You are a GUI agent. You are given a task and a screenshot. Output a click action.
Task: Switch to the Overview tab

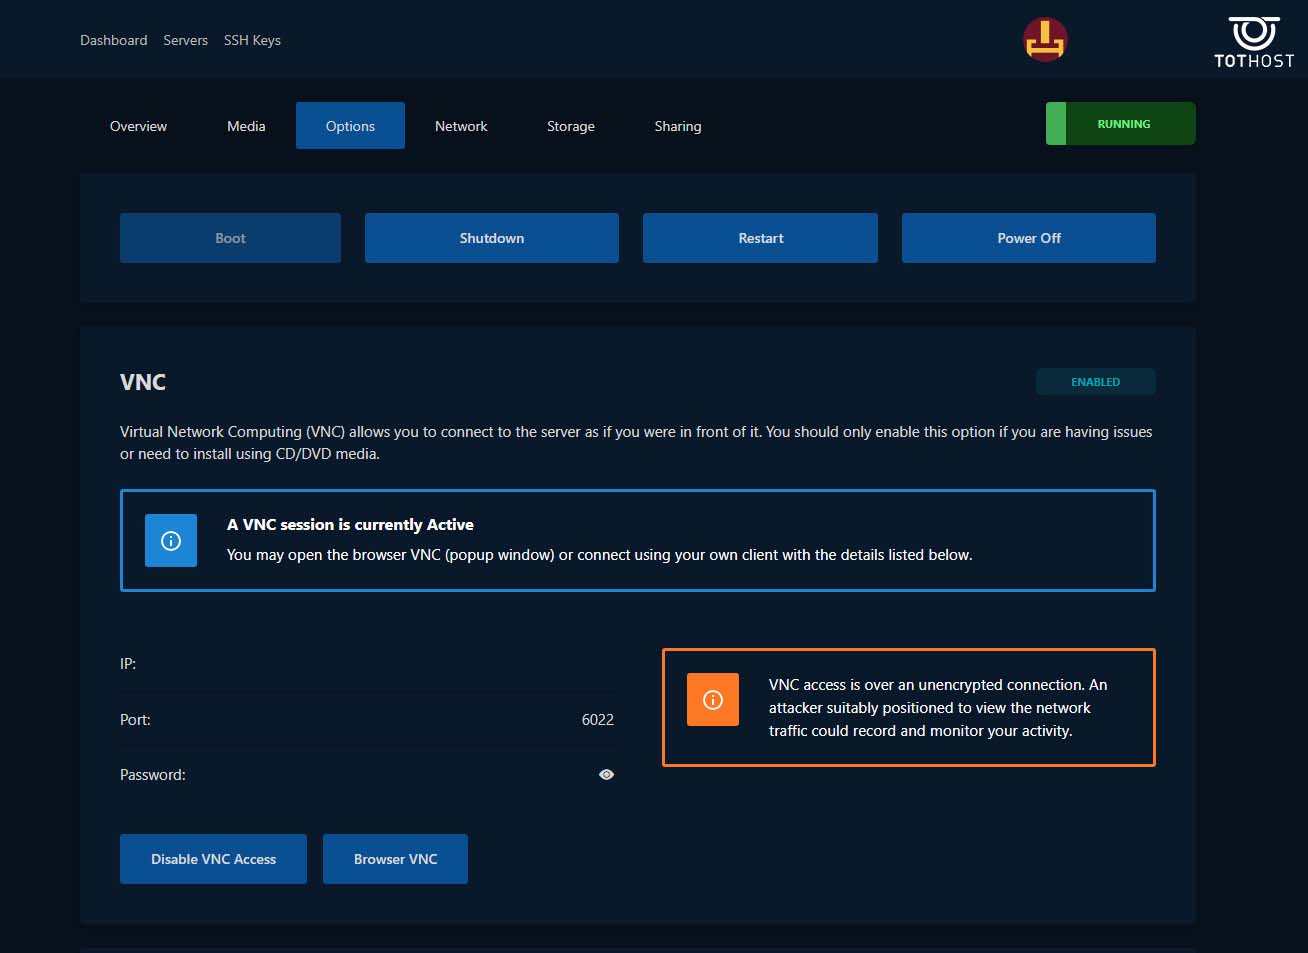click(x=138, y=126)
